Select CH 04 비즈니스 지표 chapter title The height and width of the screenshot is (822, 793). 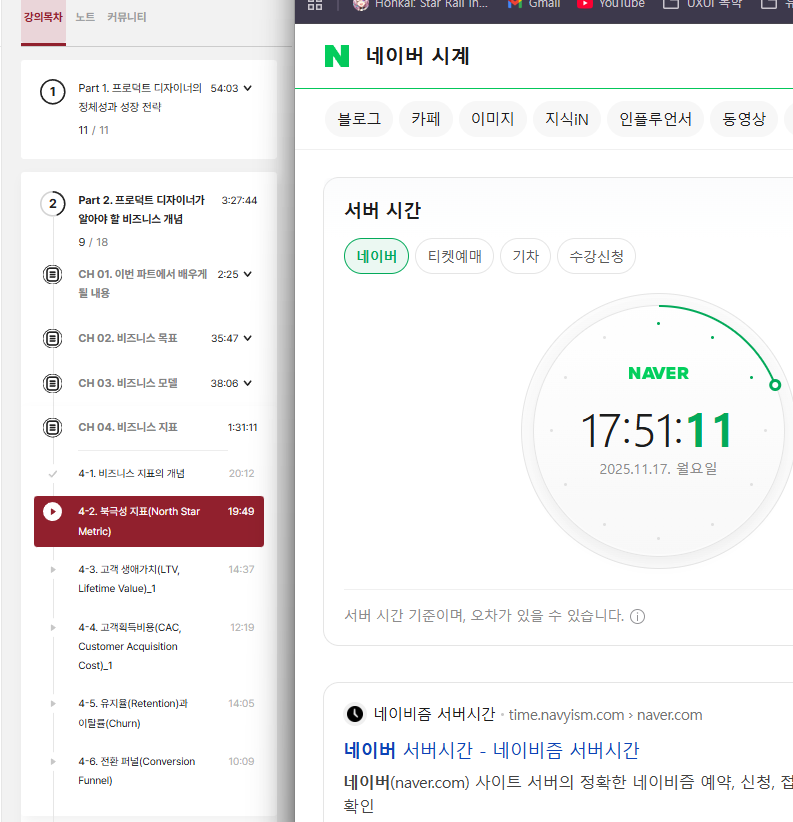click(128, 427)
